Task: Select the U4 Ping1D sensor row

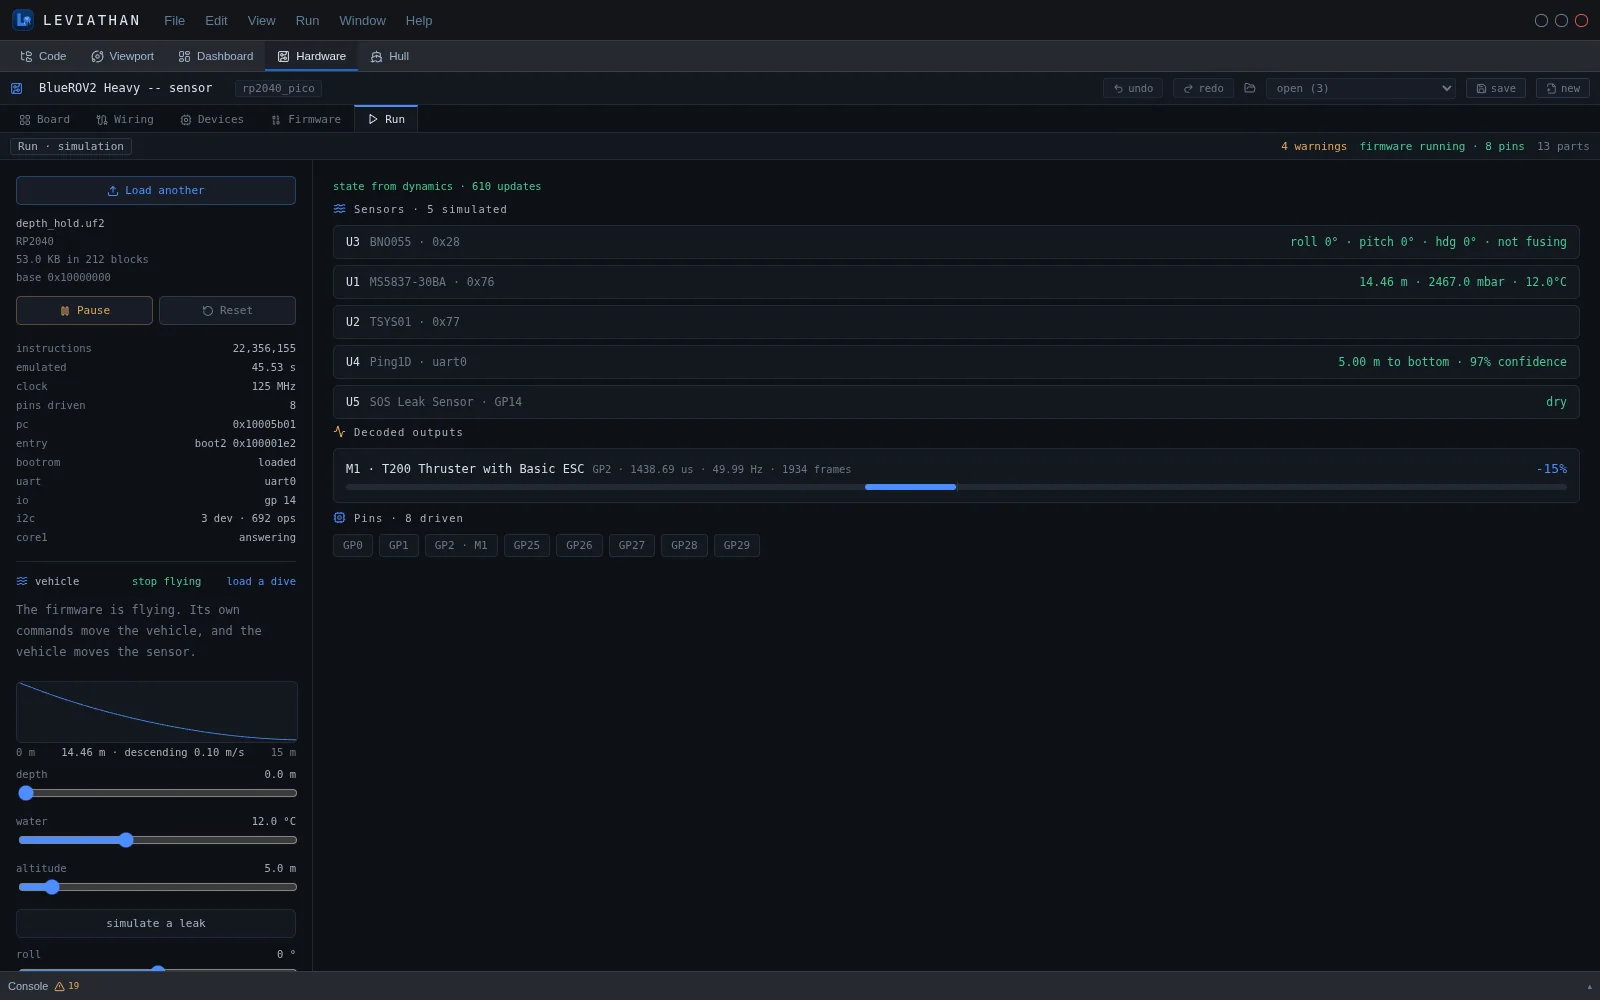Action: click(956, 362)
